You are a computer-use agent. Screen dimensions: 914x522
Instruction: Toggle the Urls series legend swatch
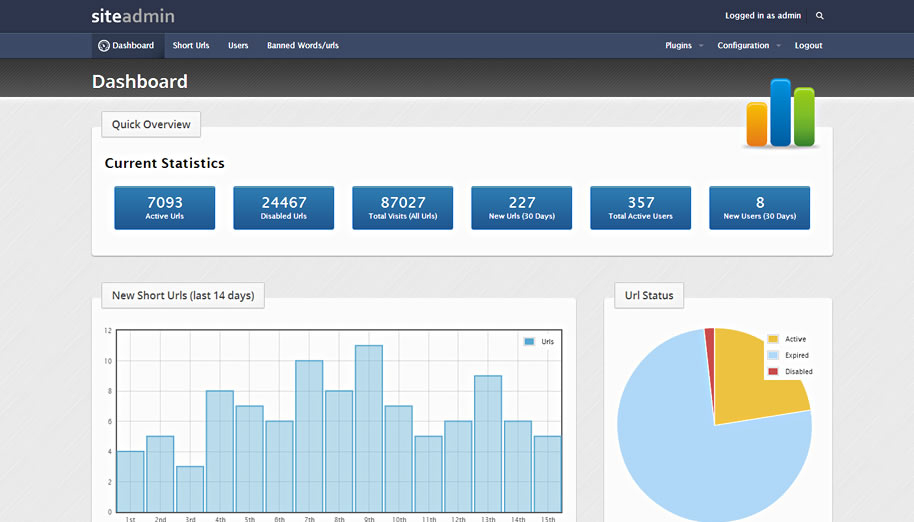point(529,341)
